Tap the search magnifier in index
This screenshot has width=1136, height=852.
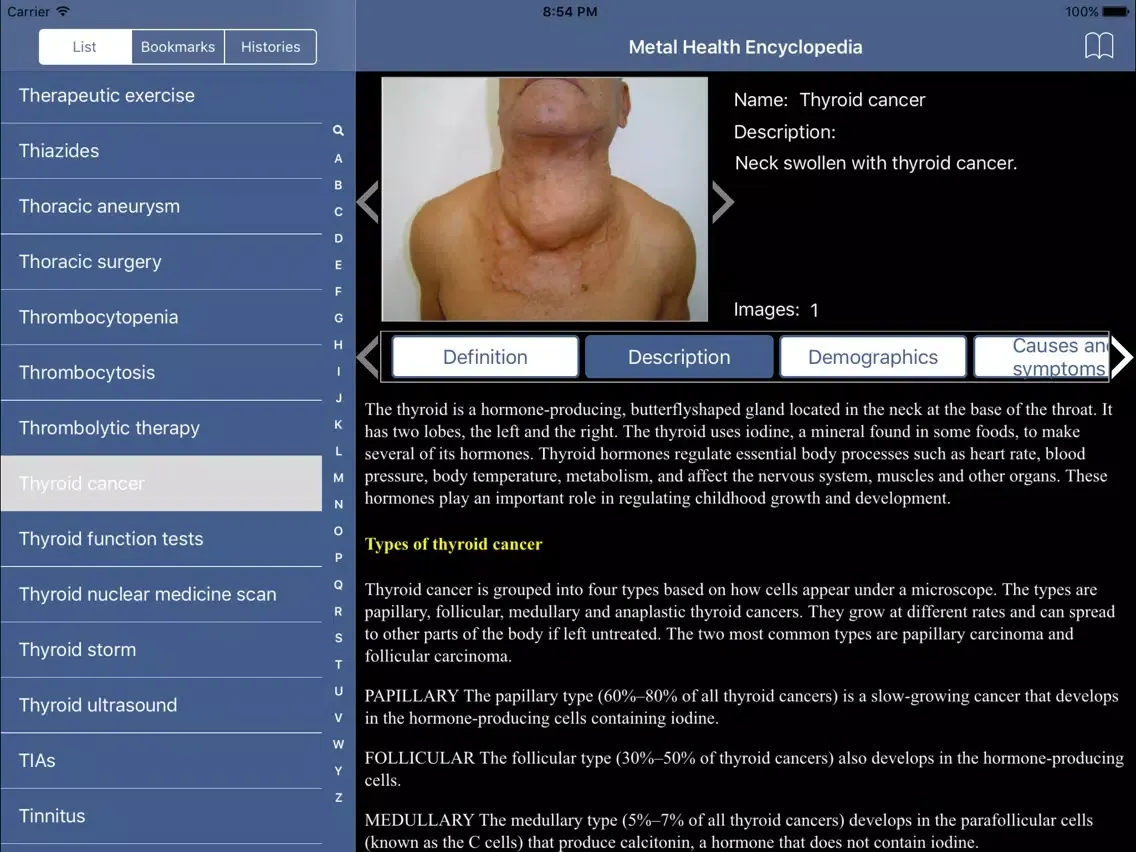338,130
